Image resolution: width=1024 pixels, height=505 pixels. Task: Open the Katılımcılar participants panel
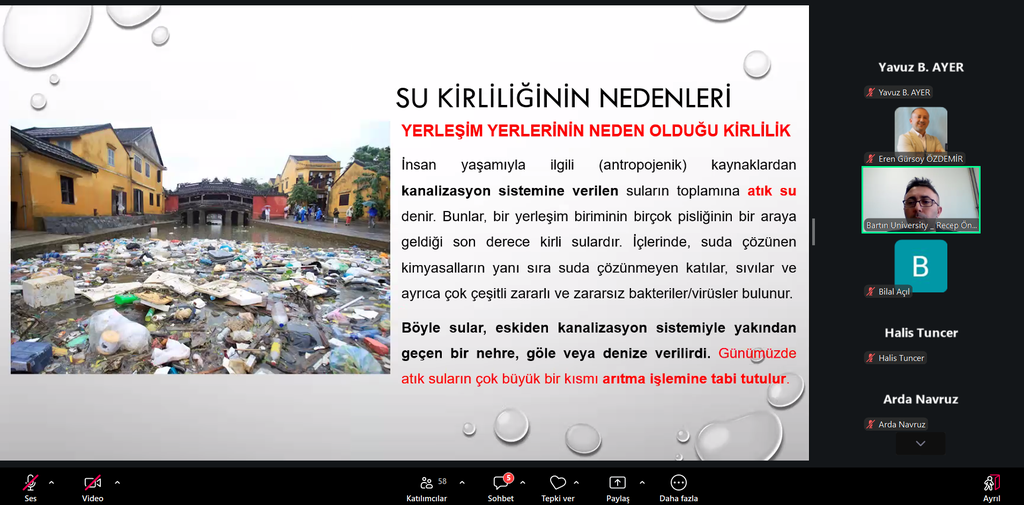pos(427,483)
